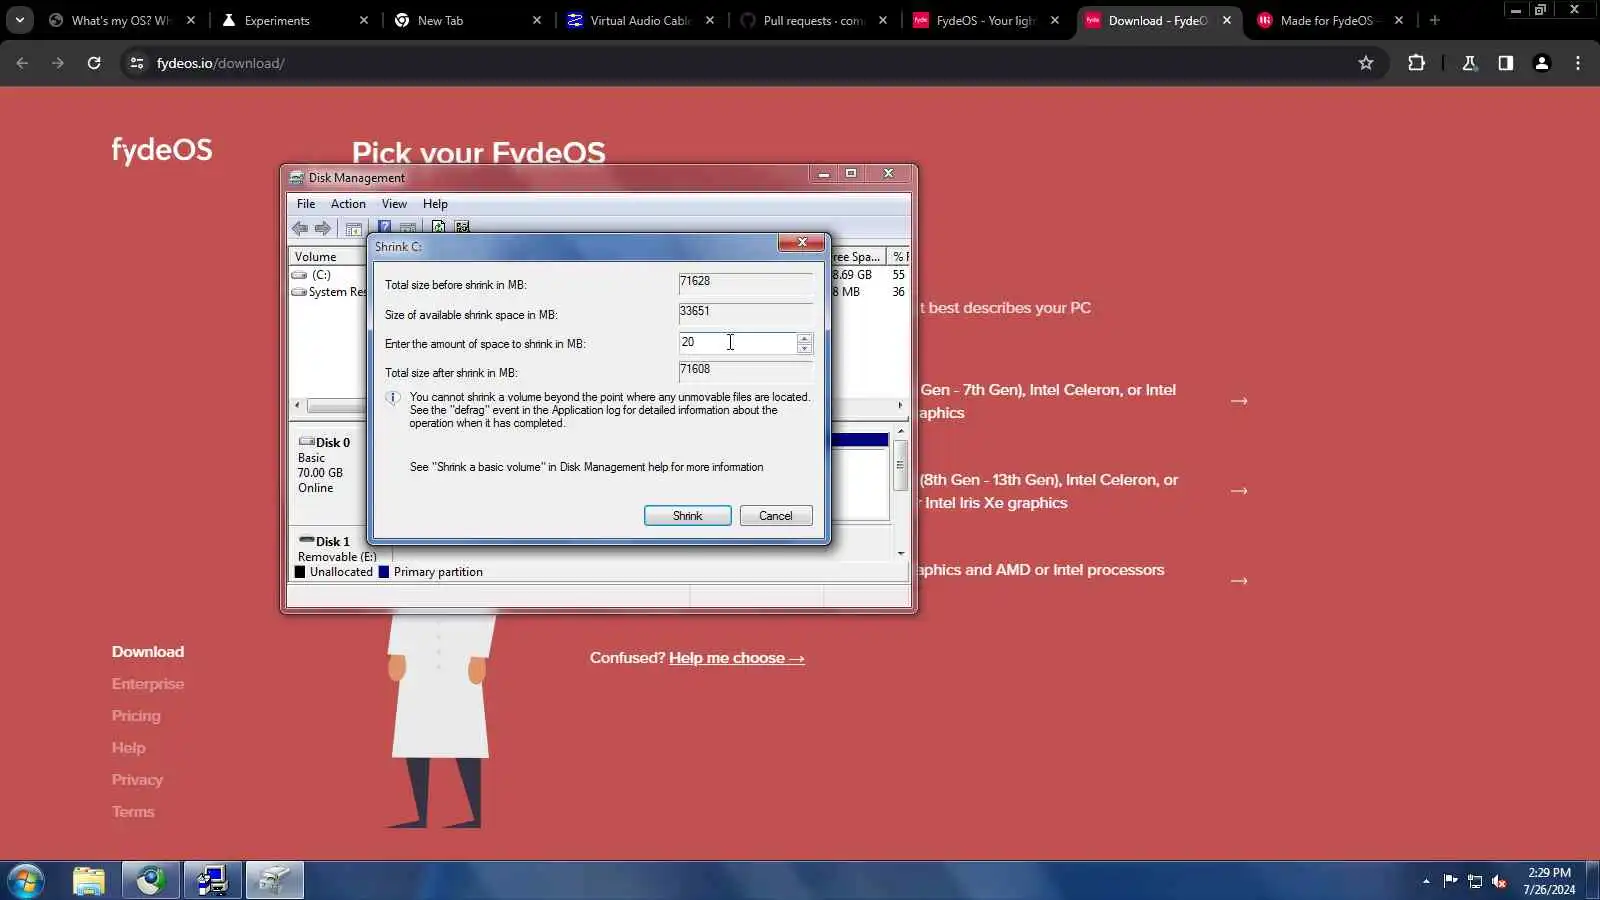Click the Rescan Disks toolbar icon

[462, 227]
